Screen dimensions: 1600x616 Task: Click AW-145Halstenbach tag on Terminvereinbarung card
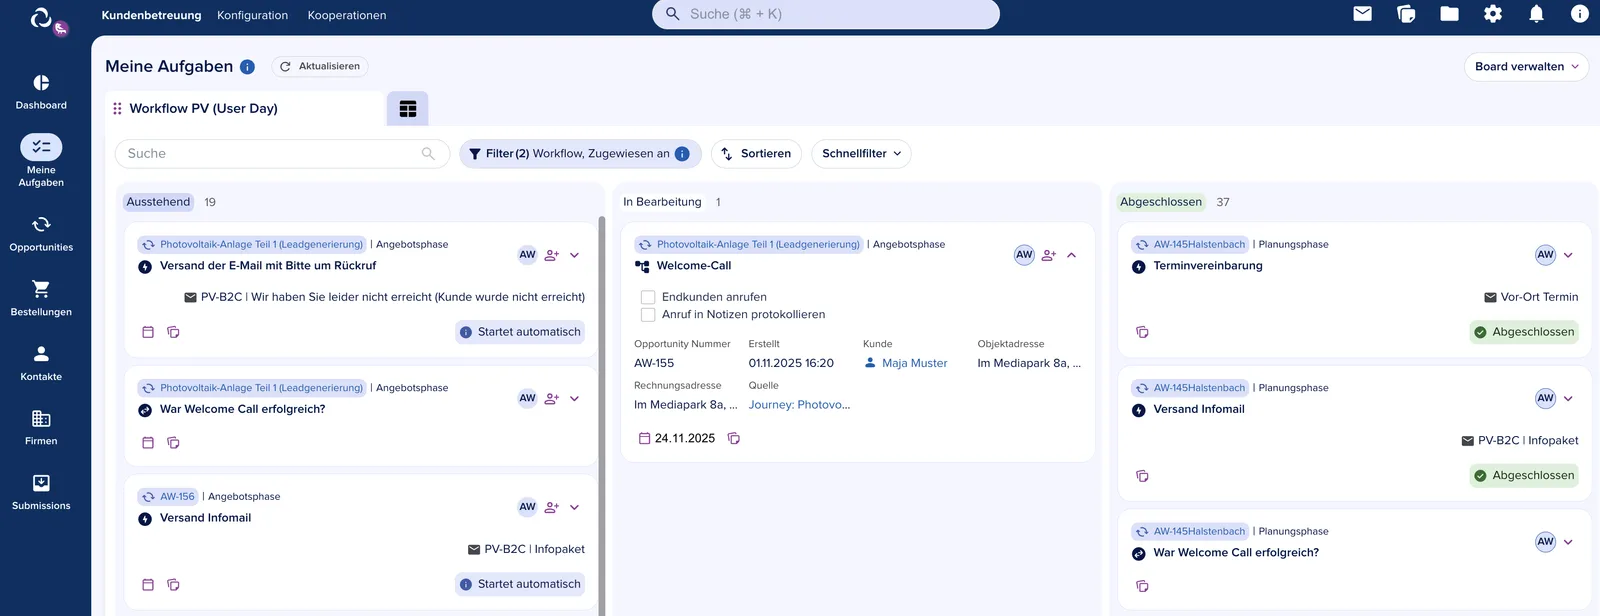[x=1190, y=244]
